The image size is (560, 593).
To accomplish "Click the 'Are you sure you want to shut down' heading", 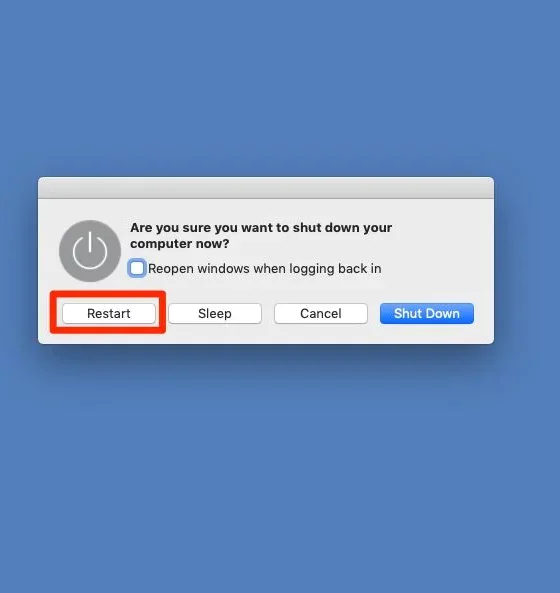I will 261,228.
